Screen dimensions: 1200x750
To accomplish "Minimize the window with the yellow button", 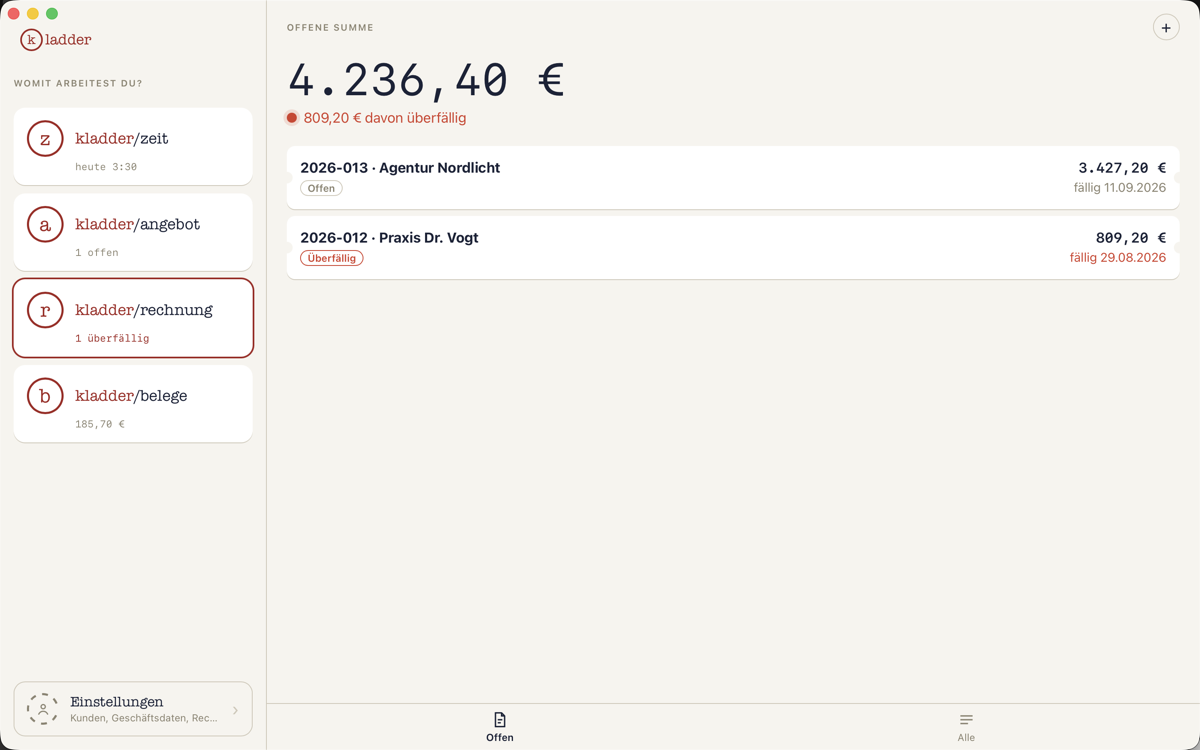I will [33, 14].
